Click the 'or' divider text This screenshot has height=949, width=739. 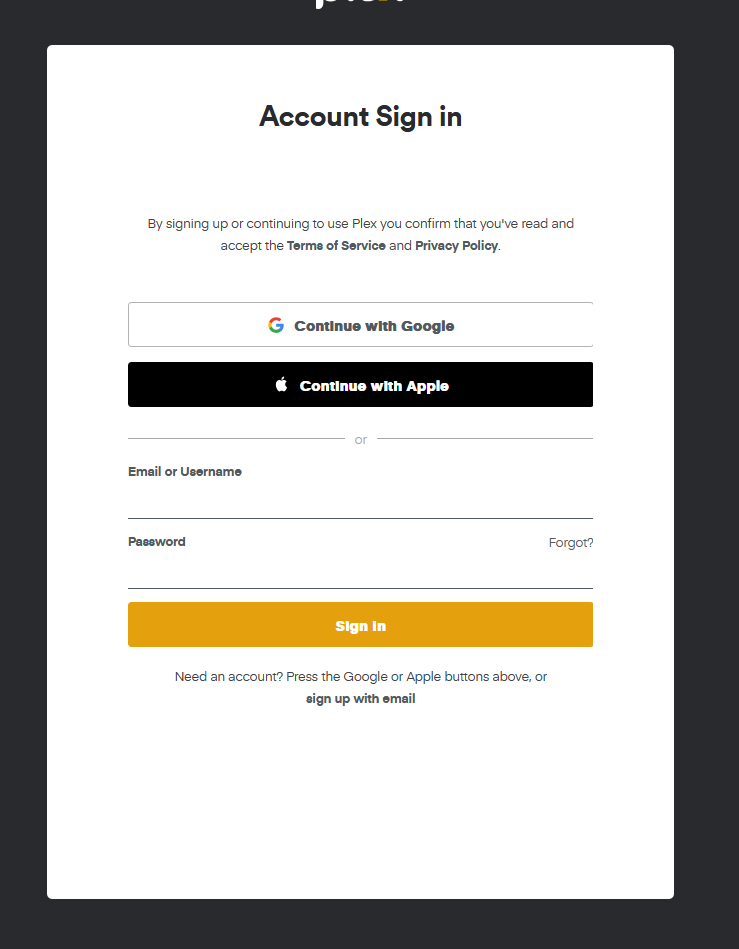361,440
